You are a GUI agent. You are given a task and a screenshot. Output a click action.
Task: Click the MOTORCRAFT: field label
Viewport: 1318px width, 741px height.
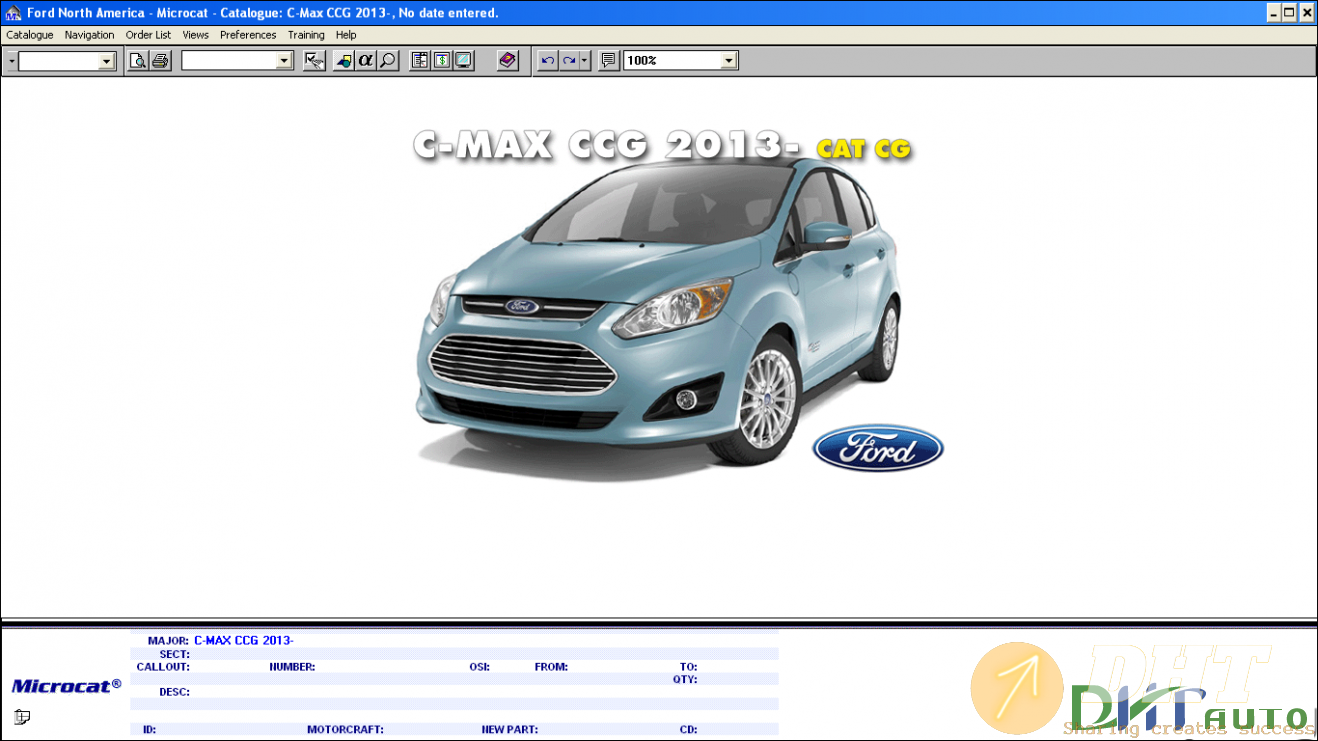[345, 730]
